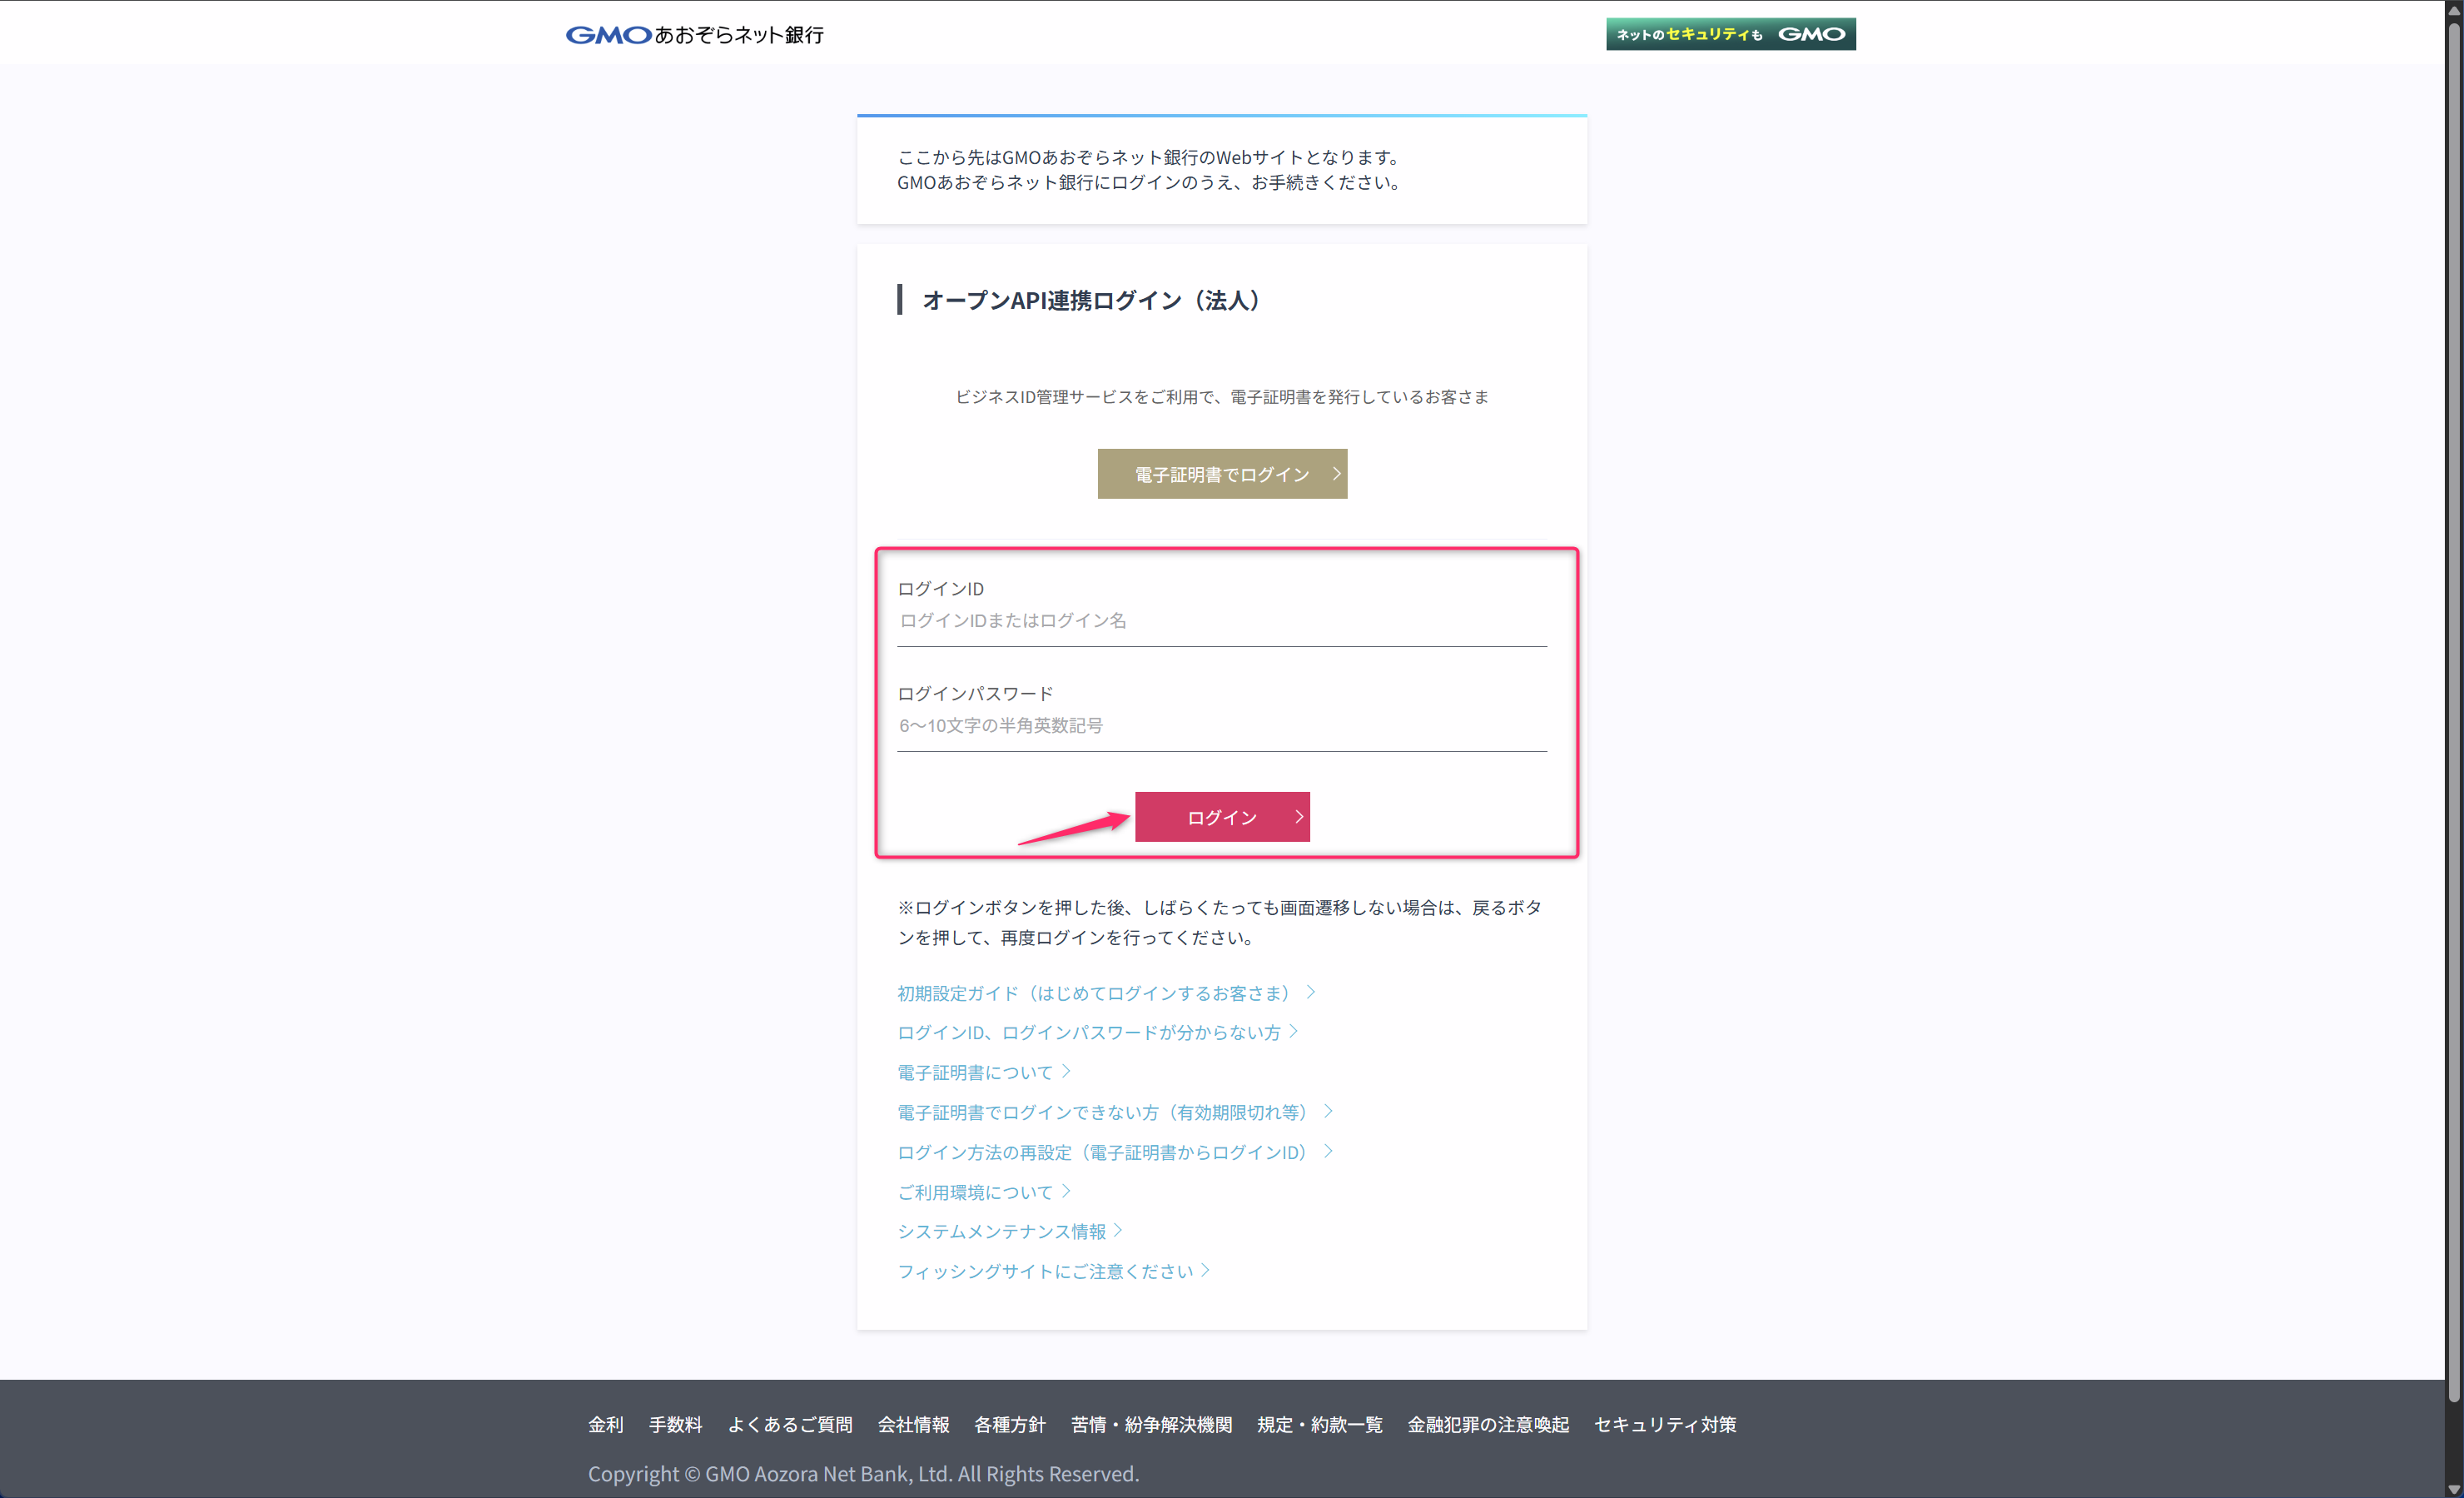Open ログイン方法の再設定 link
The width and height of the screenshot is (2464, 1498).
click(x=1115, y=1152)
